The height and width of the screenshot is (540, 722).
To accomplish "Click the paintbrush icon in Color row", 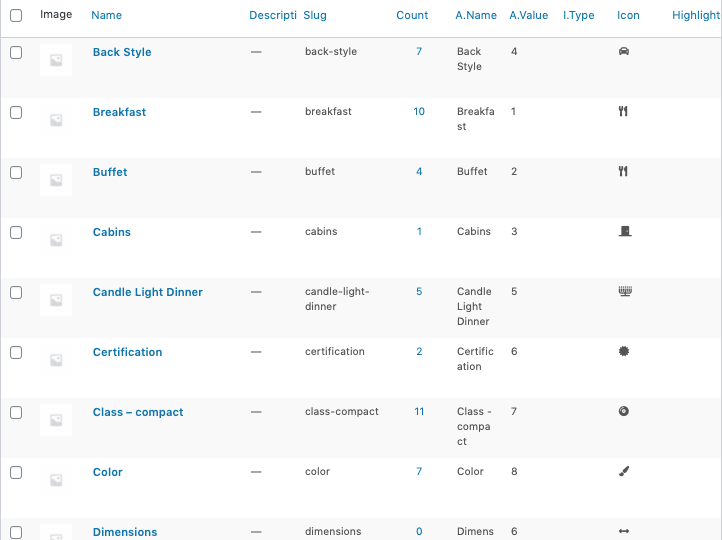I will coord(624,471).
